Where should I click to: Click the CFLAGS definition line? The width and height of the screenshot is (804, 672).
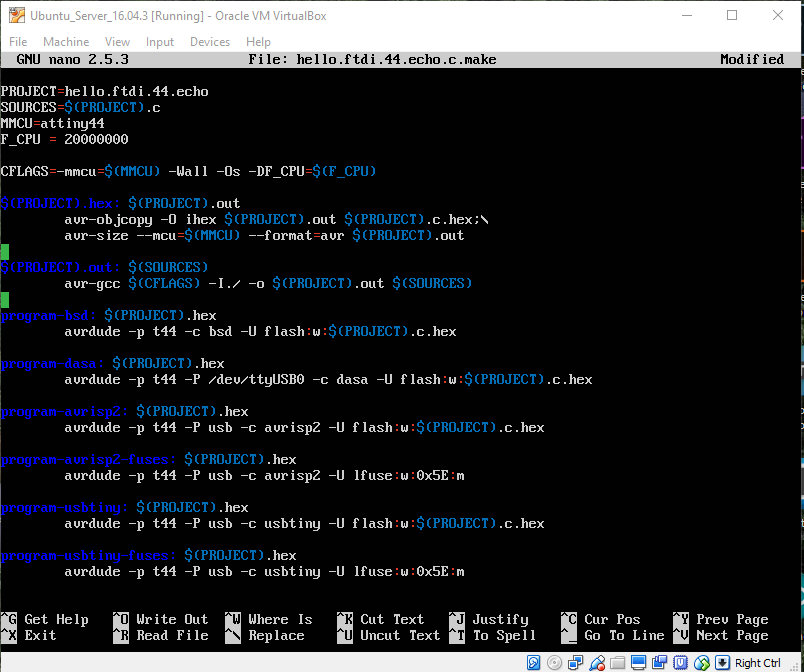click(188, 171)
